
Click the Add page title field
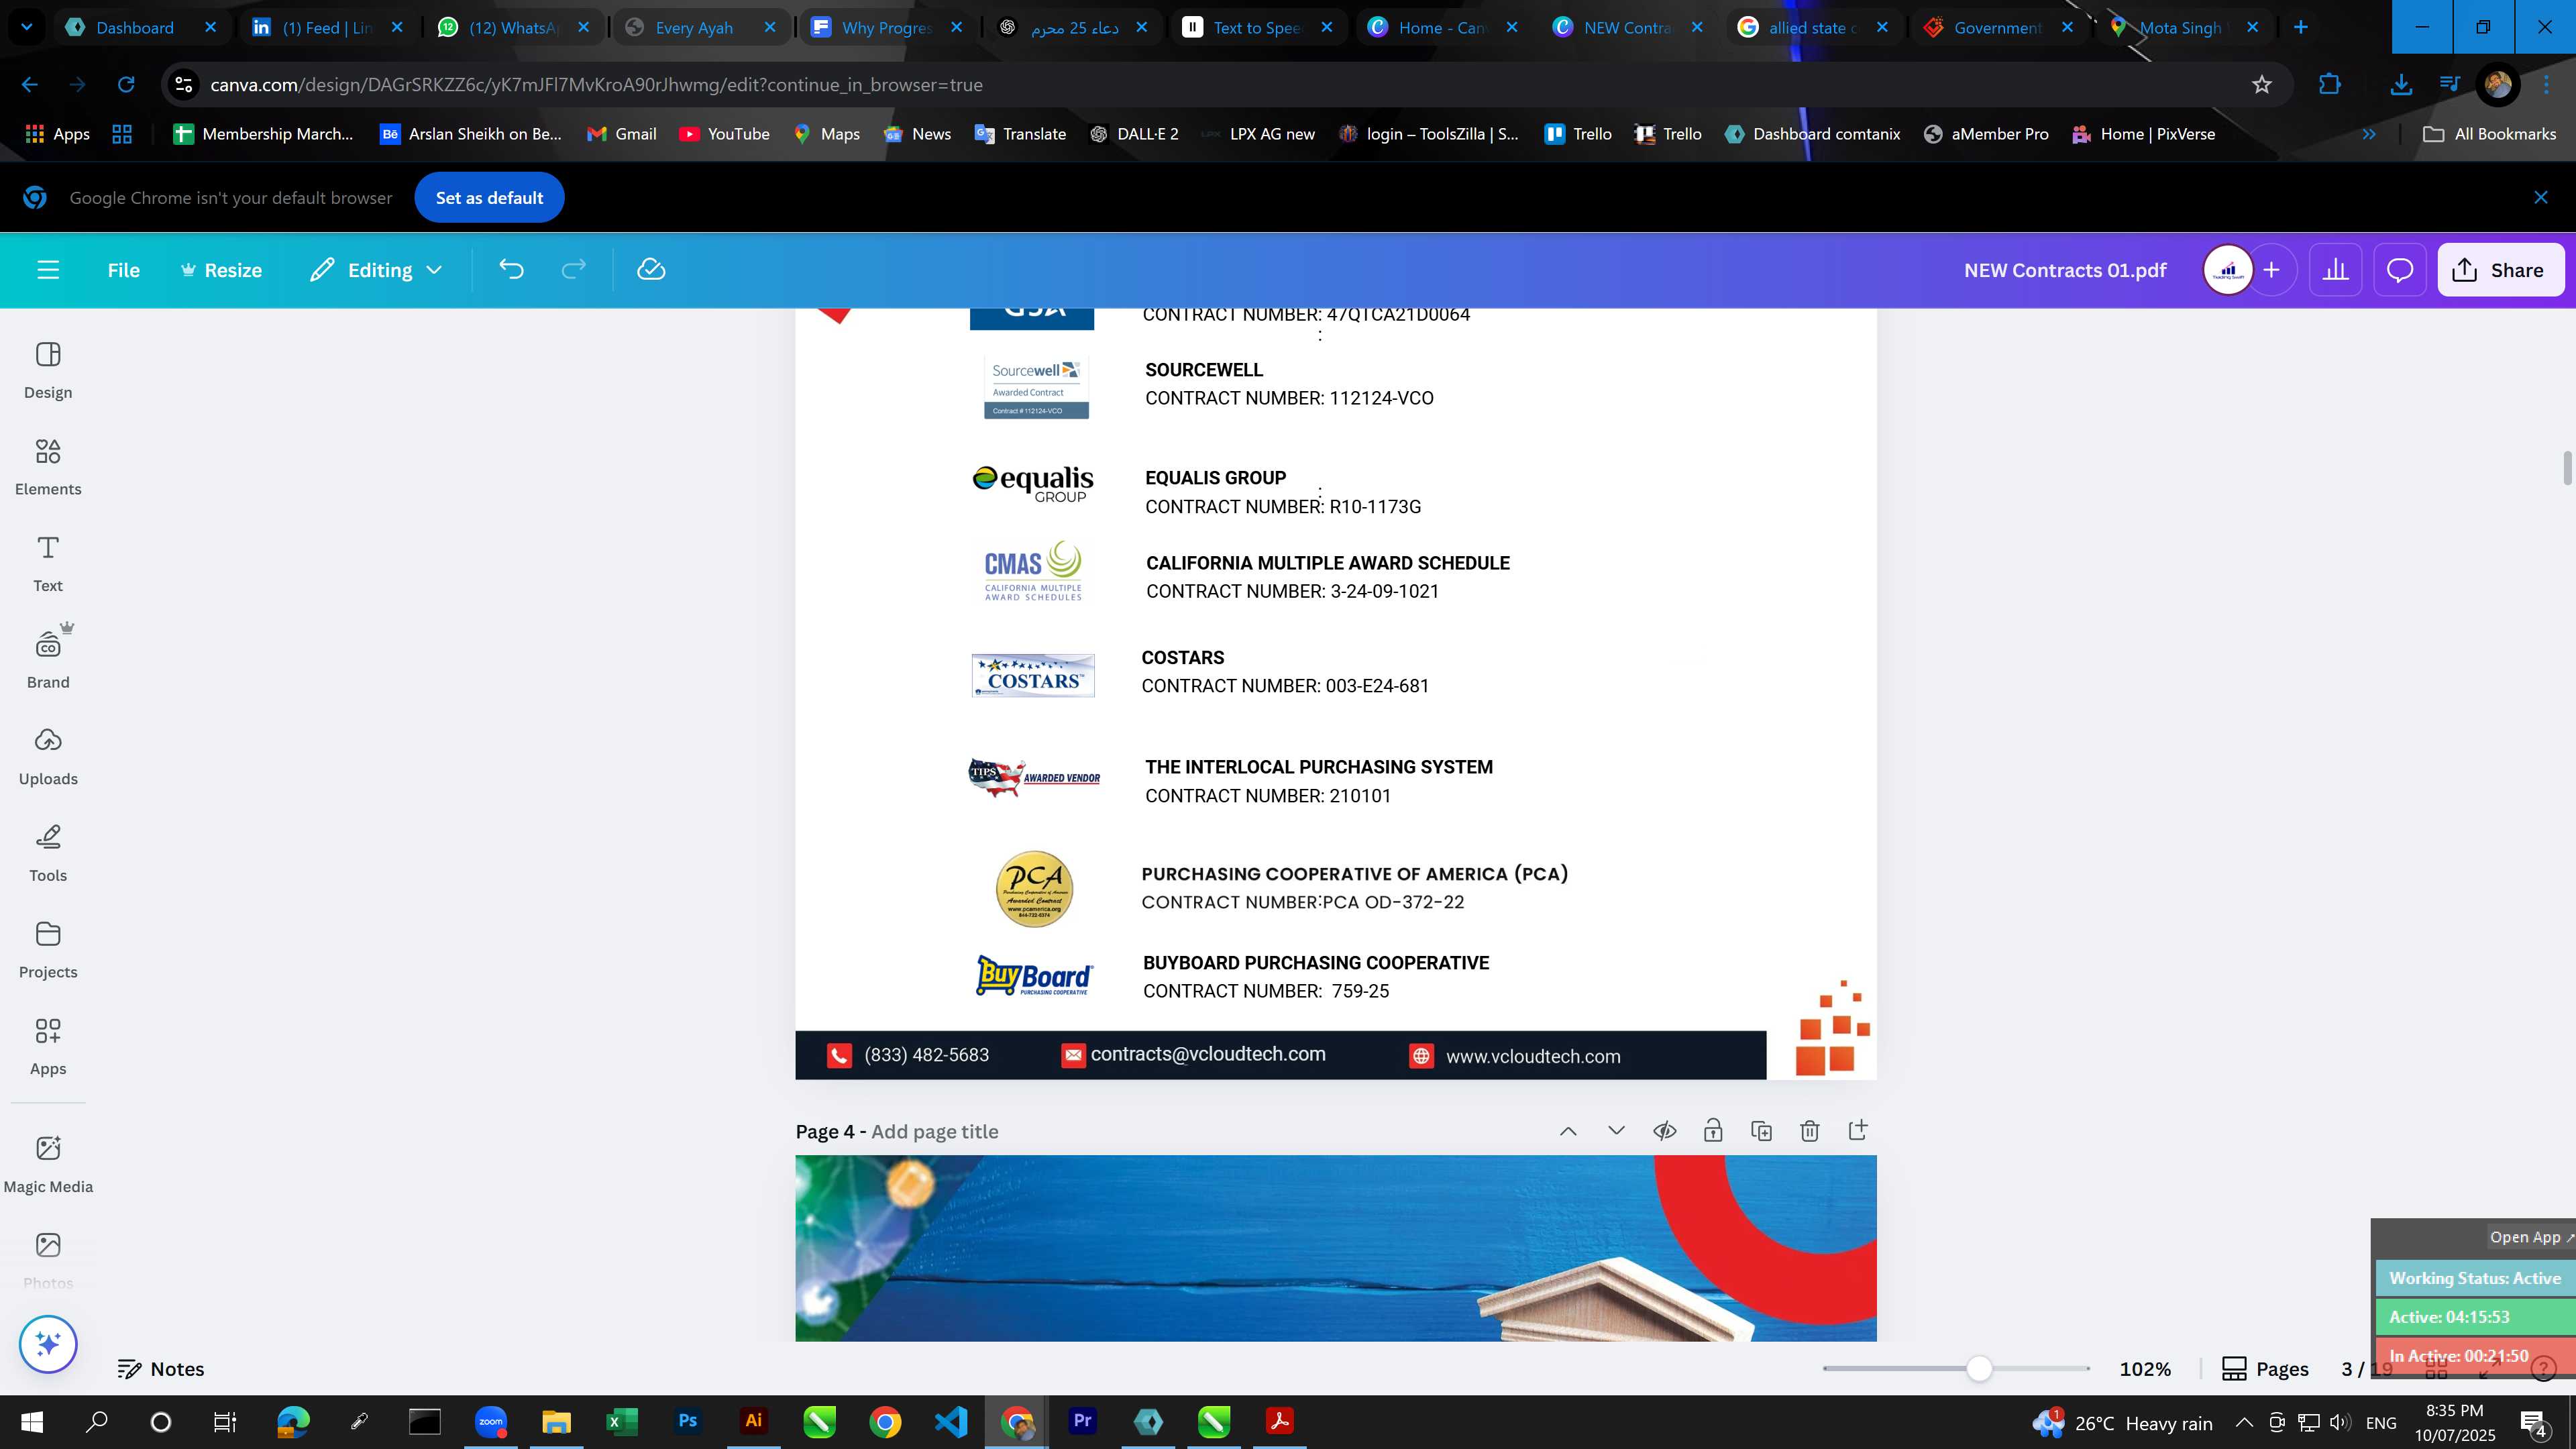pyautogui.click(x=935, y=1131)
